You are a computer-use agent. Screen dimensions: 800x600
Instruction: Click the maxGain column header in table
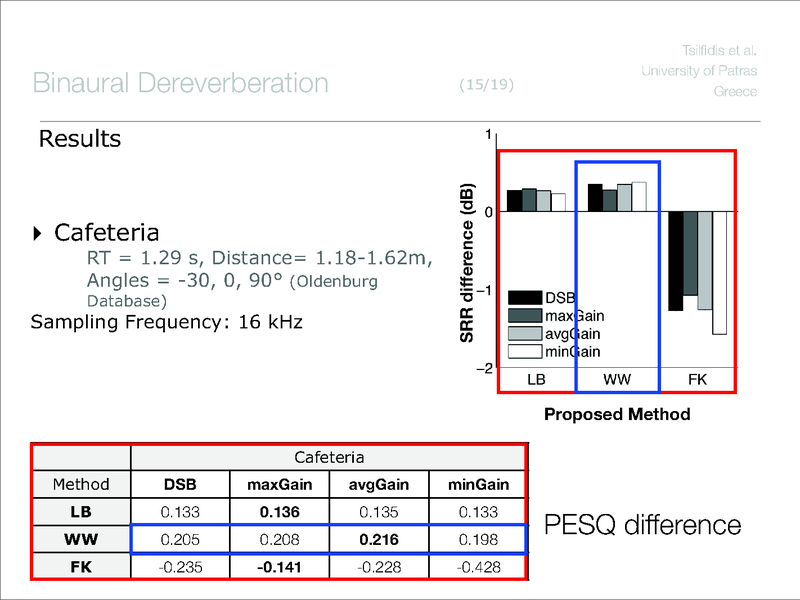(280, 485)
